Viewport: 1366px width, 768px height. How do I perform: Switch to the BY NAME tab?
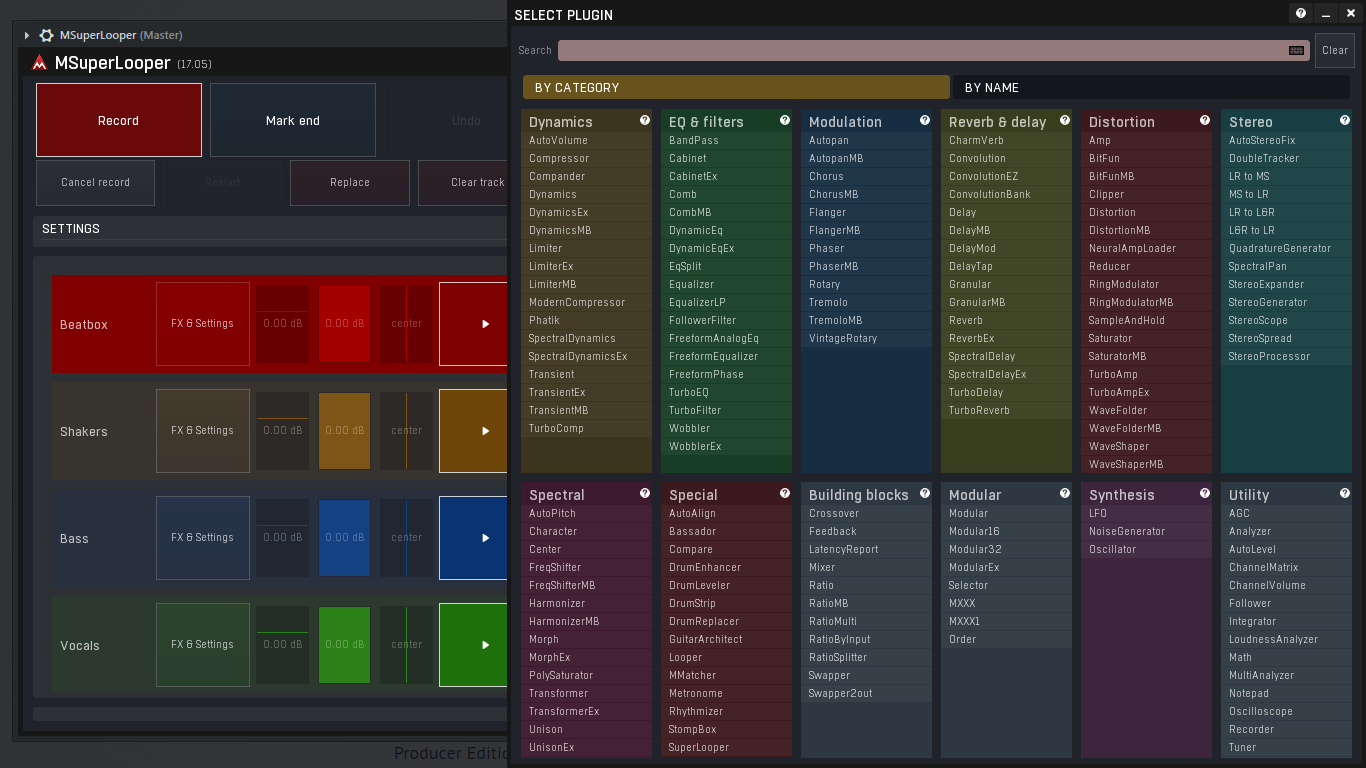1152,87
